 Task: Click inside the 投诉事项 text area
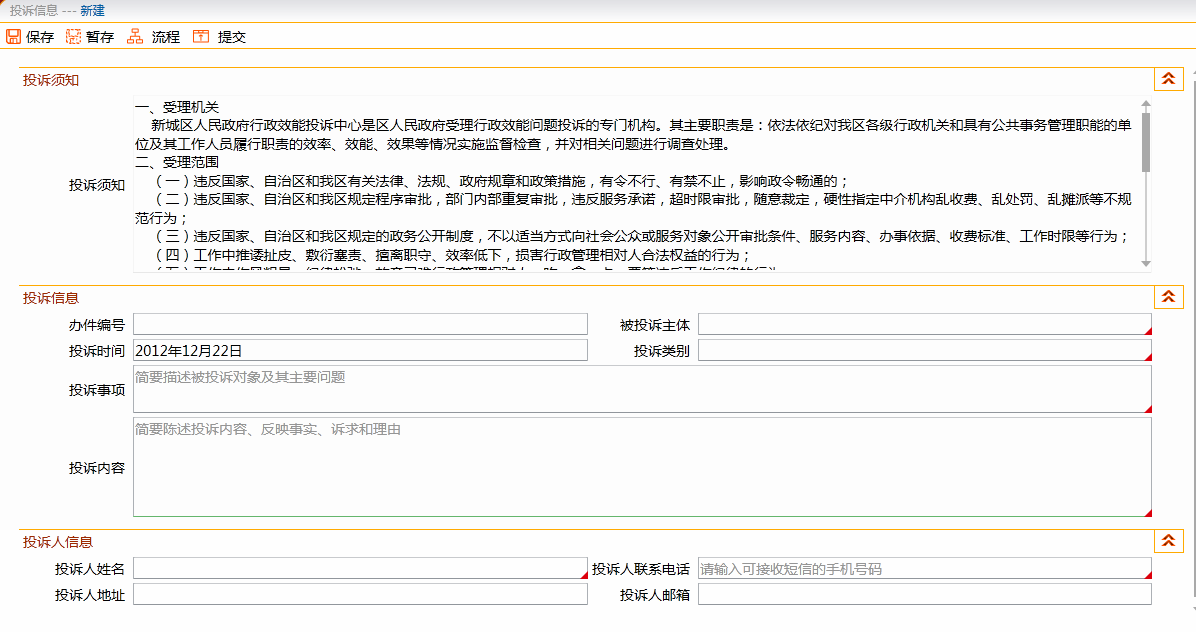coord(640,390)
